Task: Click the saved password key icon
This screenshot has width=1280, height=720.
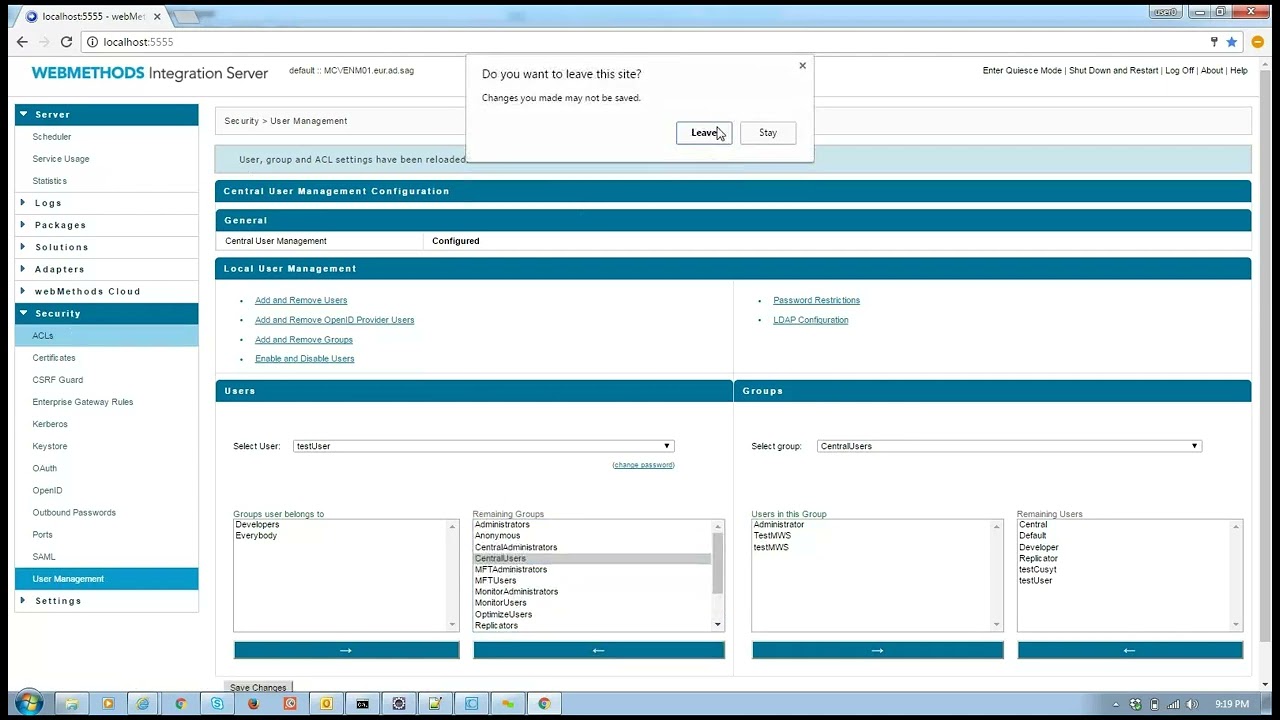Action: [1214, 42]
